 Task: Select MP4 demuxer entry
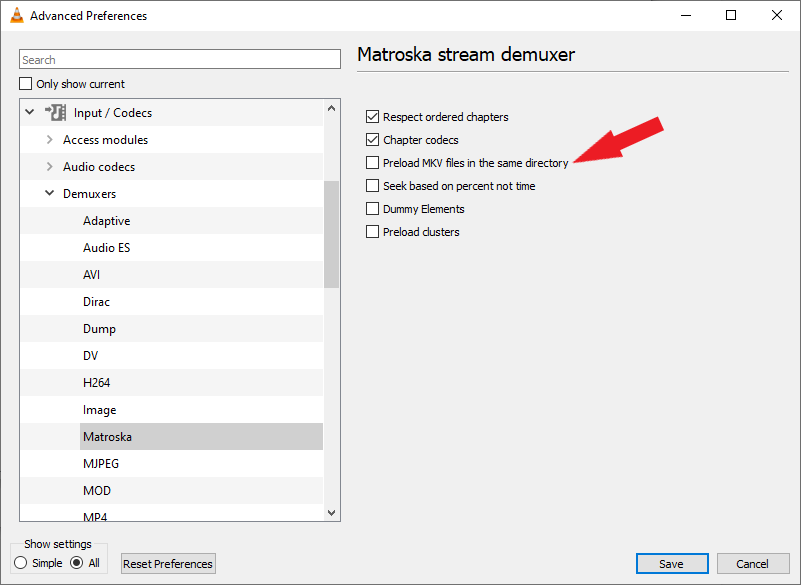pyautogui.click(x=95, y=516)
